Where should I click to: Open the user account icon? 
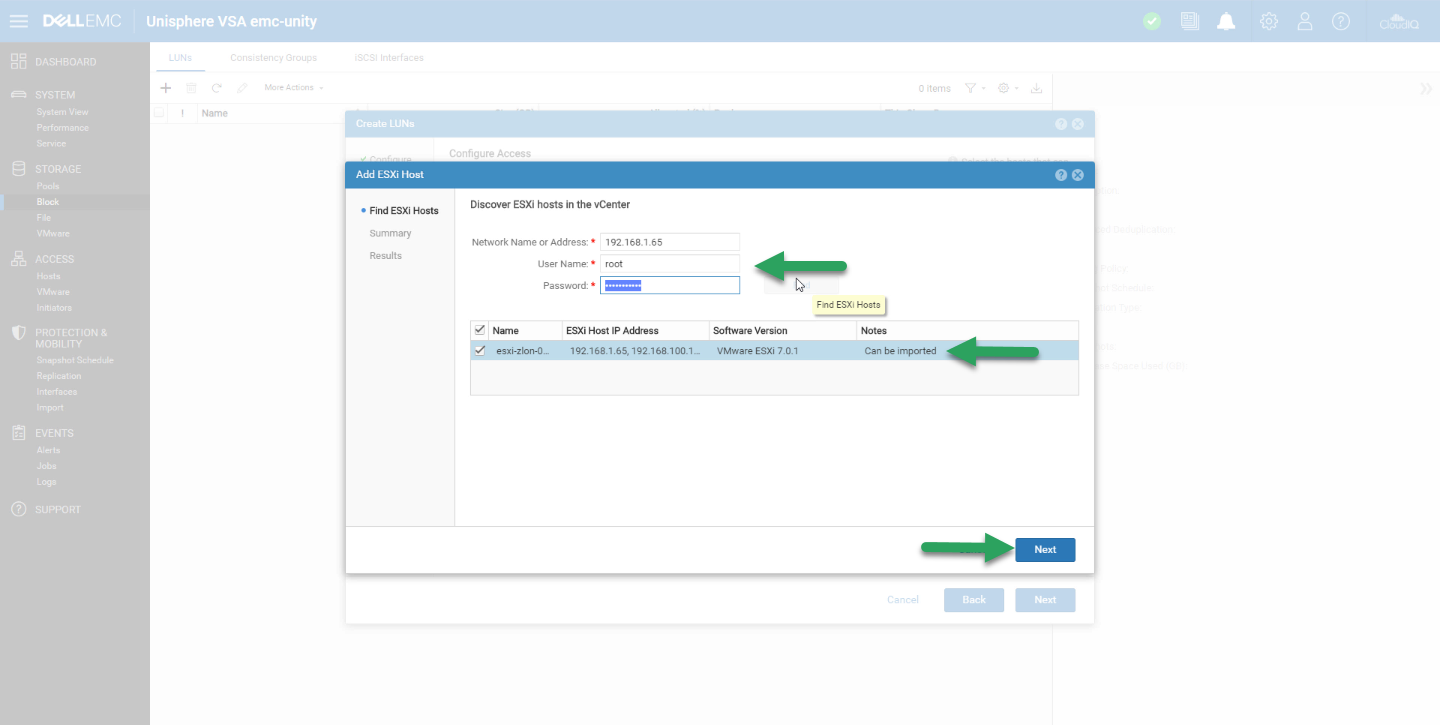(1305, 21)
